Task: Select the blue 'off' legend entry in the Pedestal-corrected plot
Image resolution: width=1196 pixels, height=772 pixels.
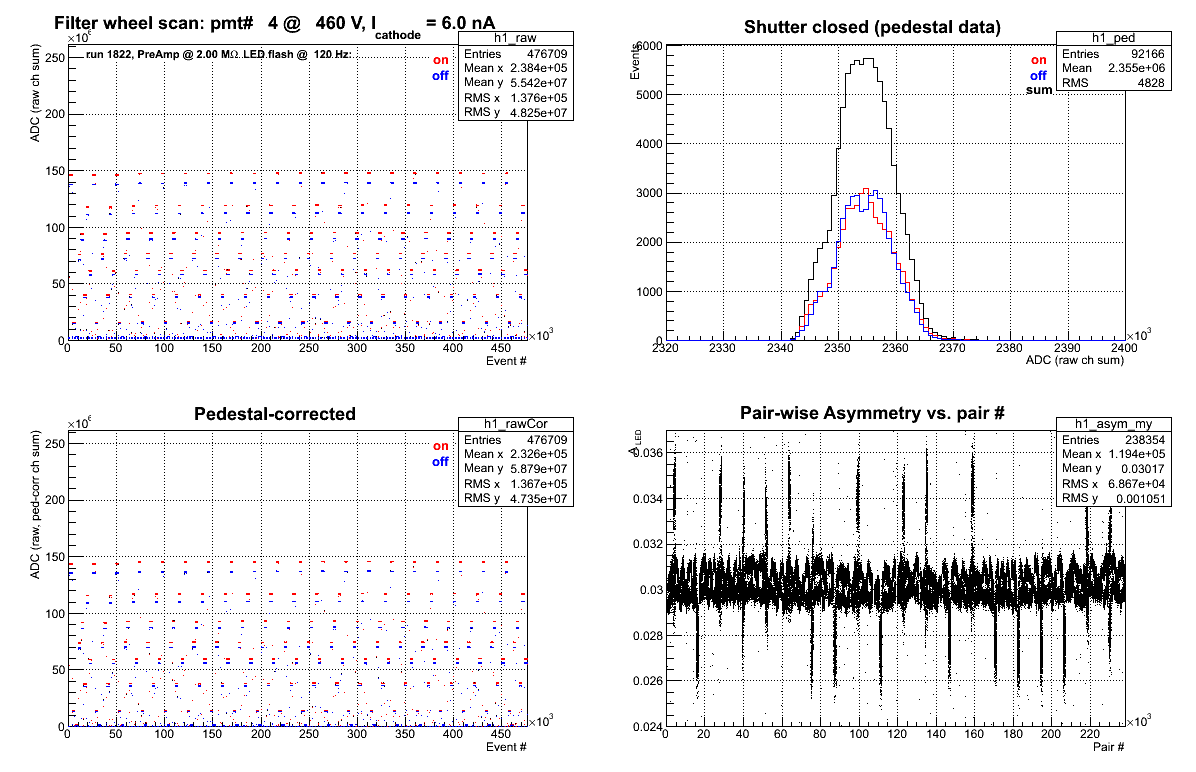Action: [x=440, y=462]
